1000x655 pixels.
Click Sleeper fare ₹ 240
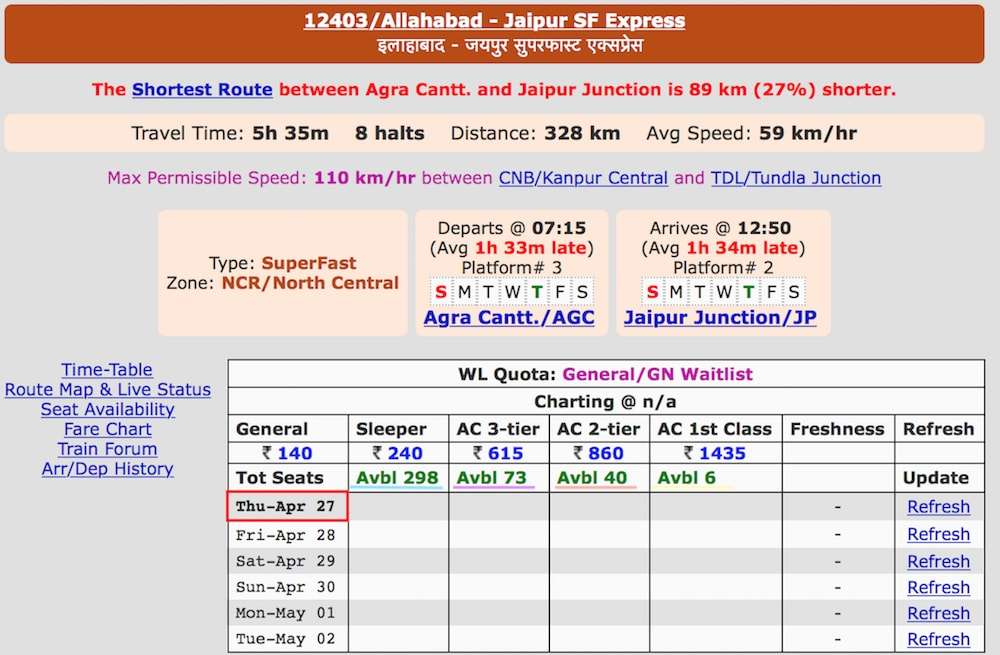tap(397, 453)
